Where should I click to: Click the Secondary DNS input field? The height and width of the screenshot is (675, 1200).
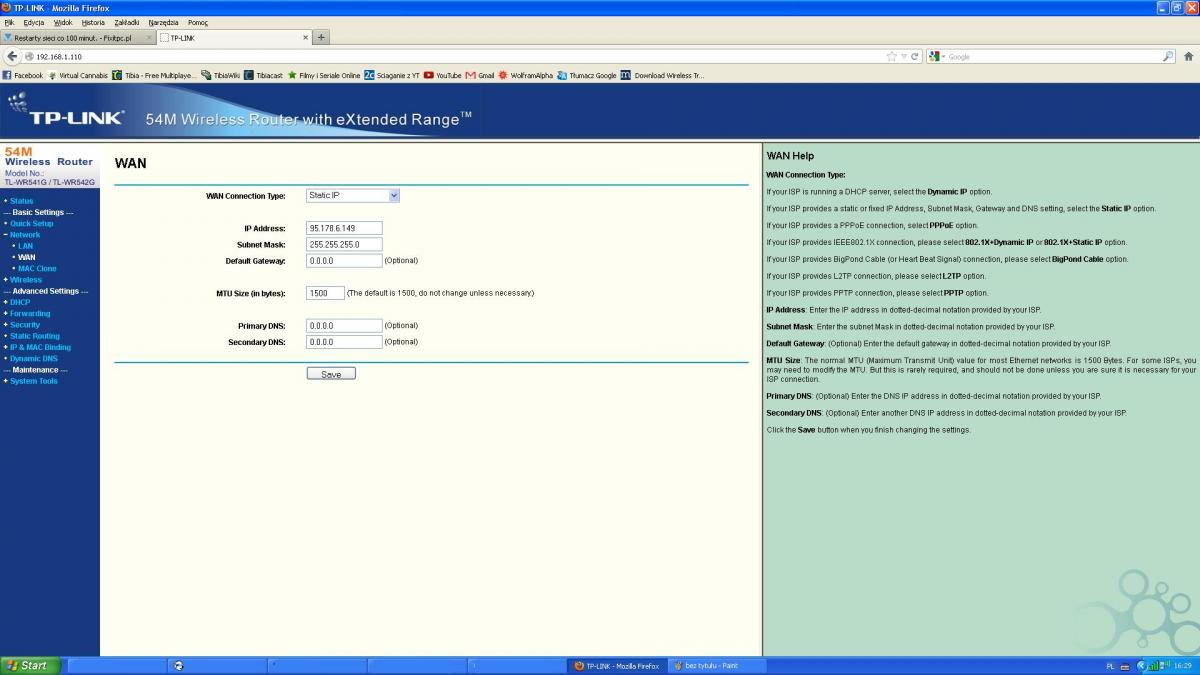coord(344,342)
